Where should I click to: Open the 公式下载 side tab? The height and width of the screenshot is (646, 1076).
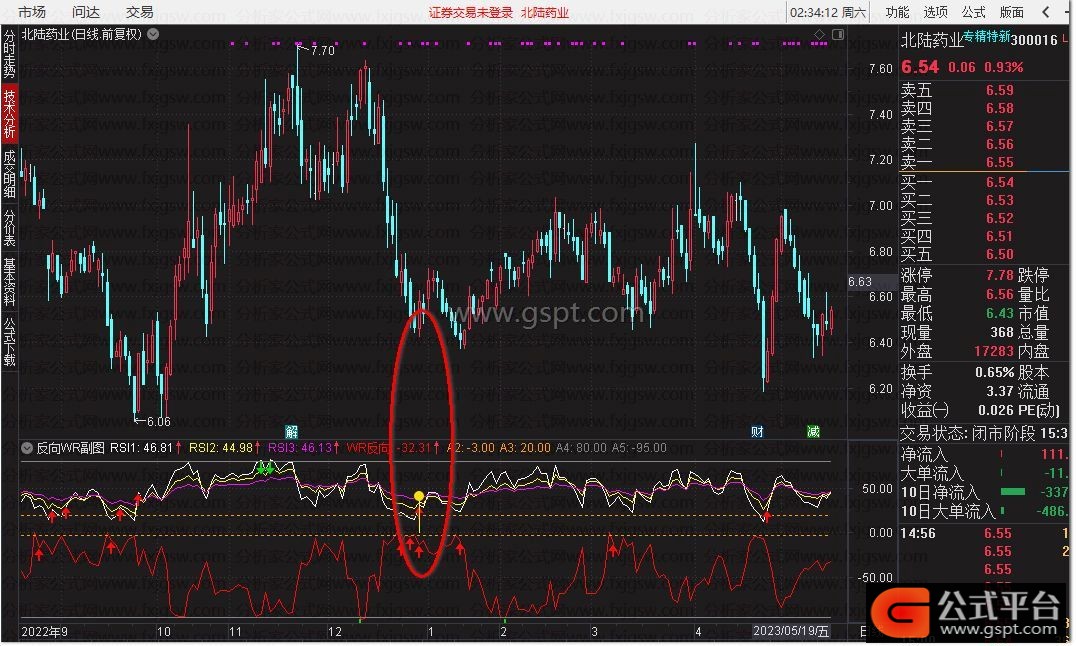9,341
